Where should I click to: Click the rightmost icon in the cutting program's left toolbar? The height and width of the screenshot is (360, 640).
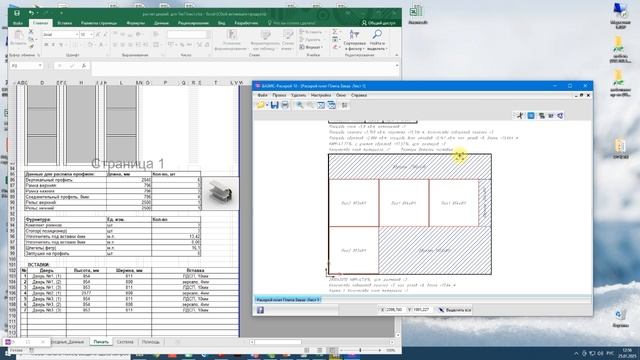[344, 105]
